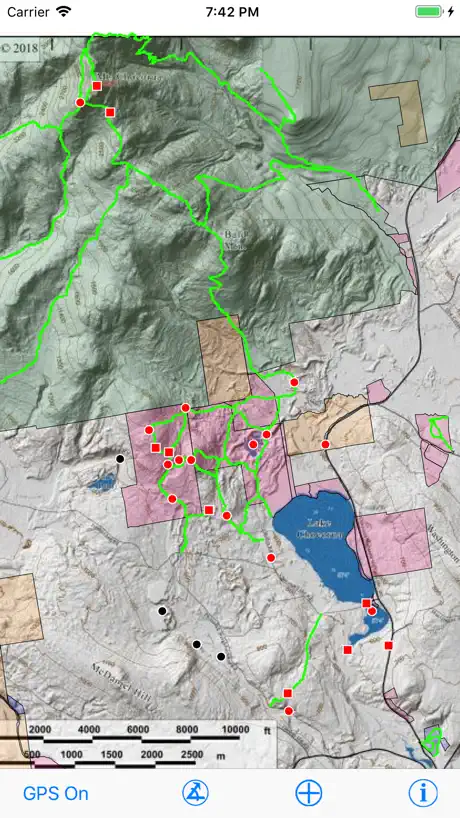The height and width of the screenshot is (818, 460).
Task: Select red square marker at Mt. Chocorua summit label
Action: click(x=97, y=86)
